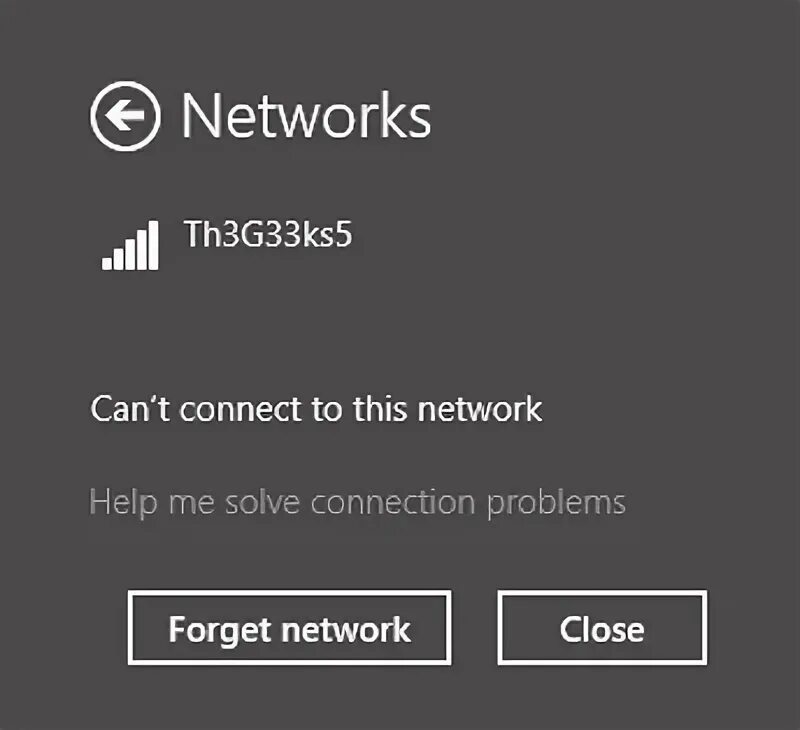Choose the Th3G33ks5 Wi-Fi entry
The image size is (800, 730).
point(268,234)
